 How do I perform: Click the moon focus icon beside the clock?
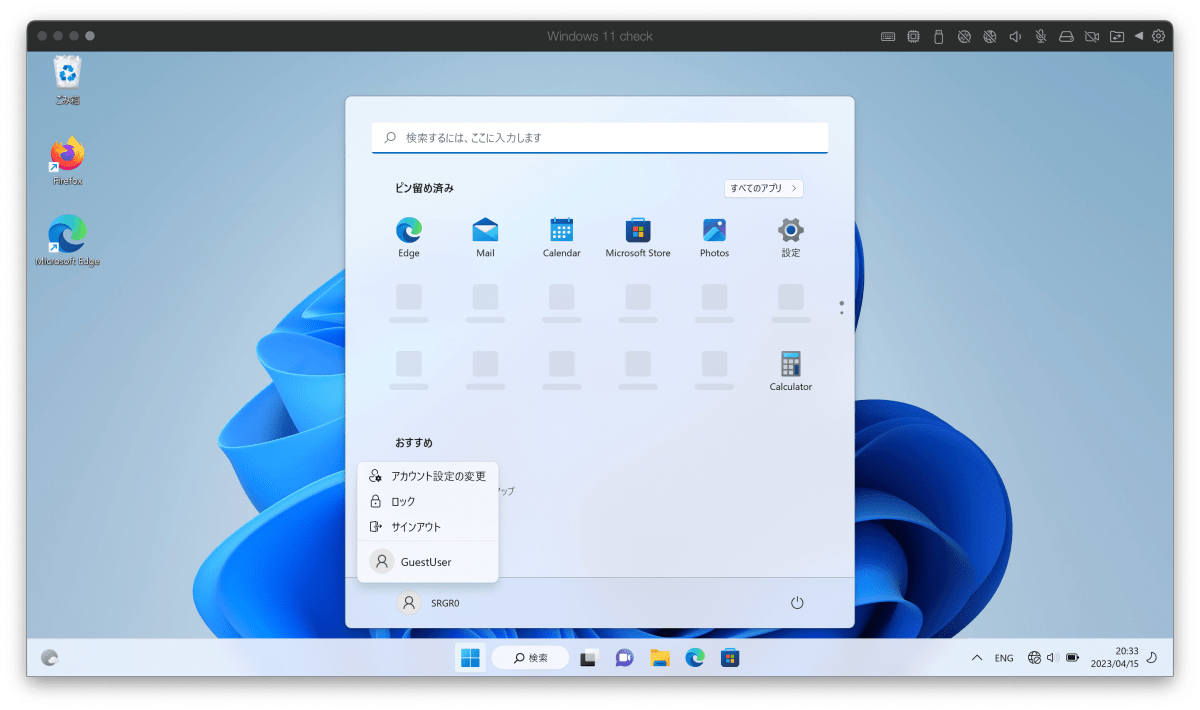click(x=1152, y=658)
